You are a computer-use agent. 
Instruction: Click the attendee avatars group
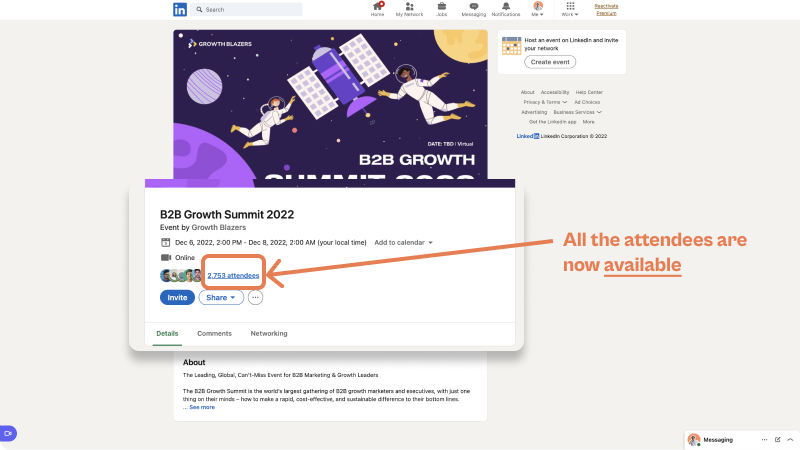[x=181, y=276]
